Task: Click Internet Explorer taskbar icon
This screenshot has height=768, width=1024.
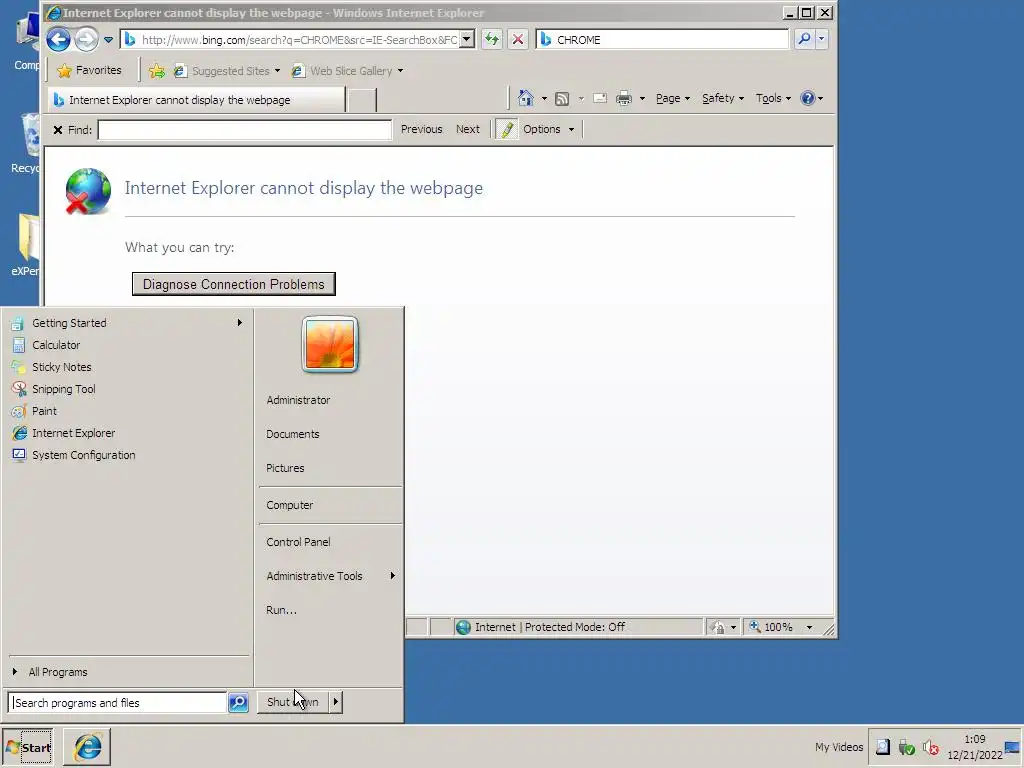Action: [88, 747]
